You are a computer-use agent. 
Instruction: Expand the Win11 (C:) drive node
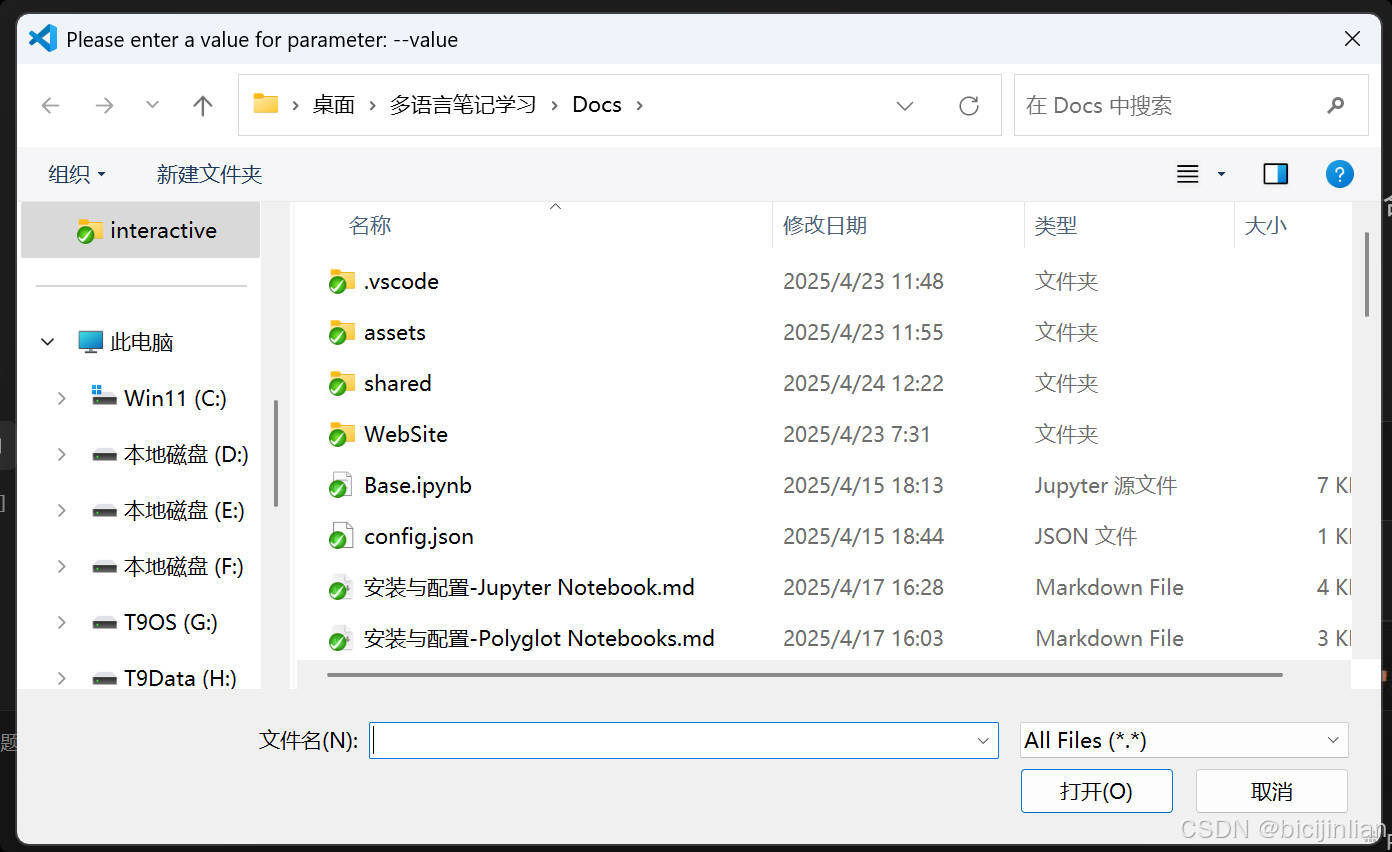[x=61, y=398]
